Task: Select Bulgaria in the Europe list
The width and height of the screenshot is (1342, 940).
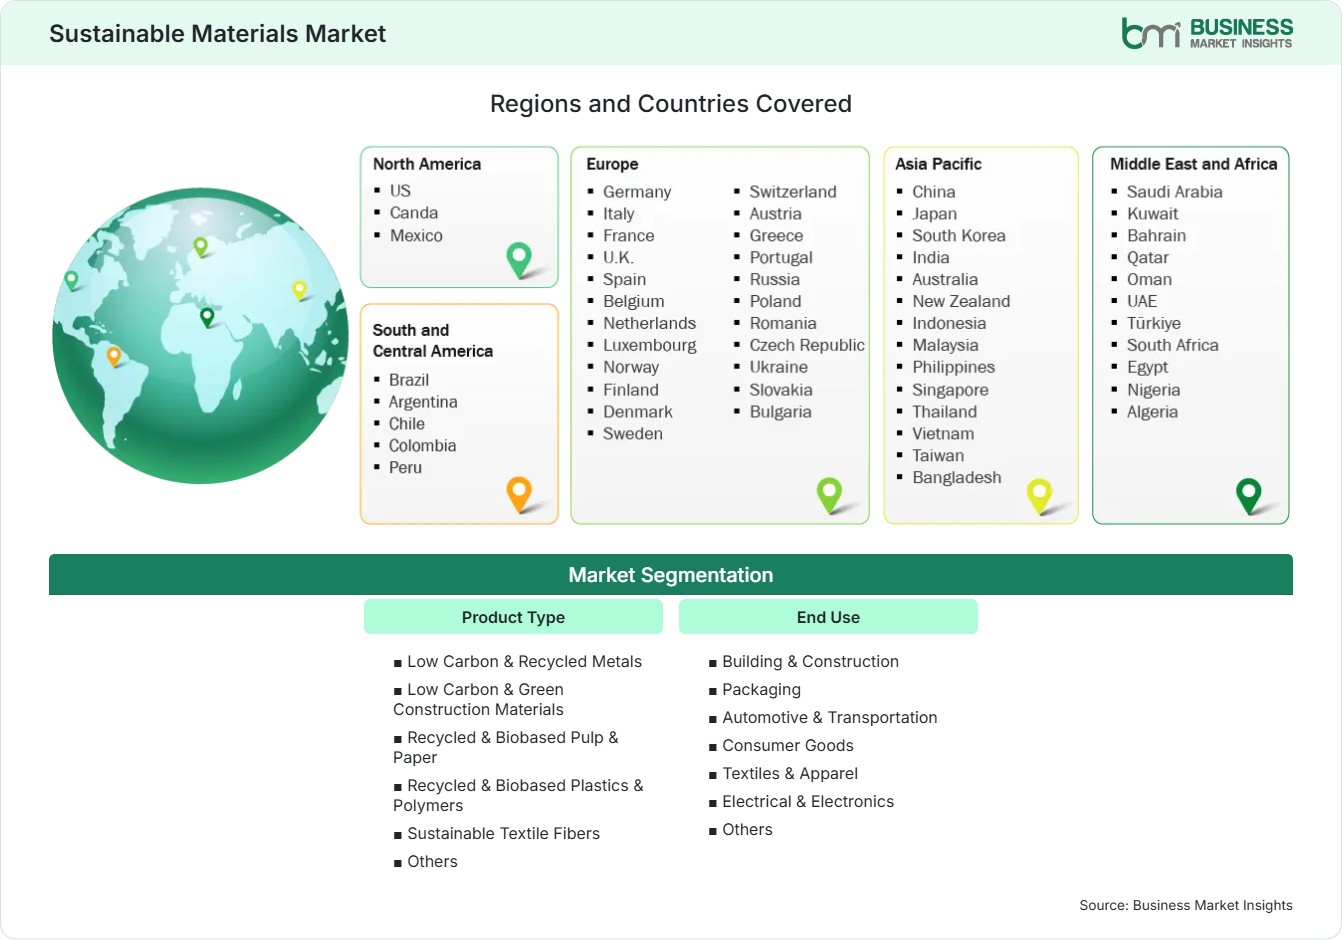Action: tap(780, 411)
